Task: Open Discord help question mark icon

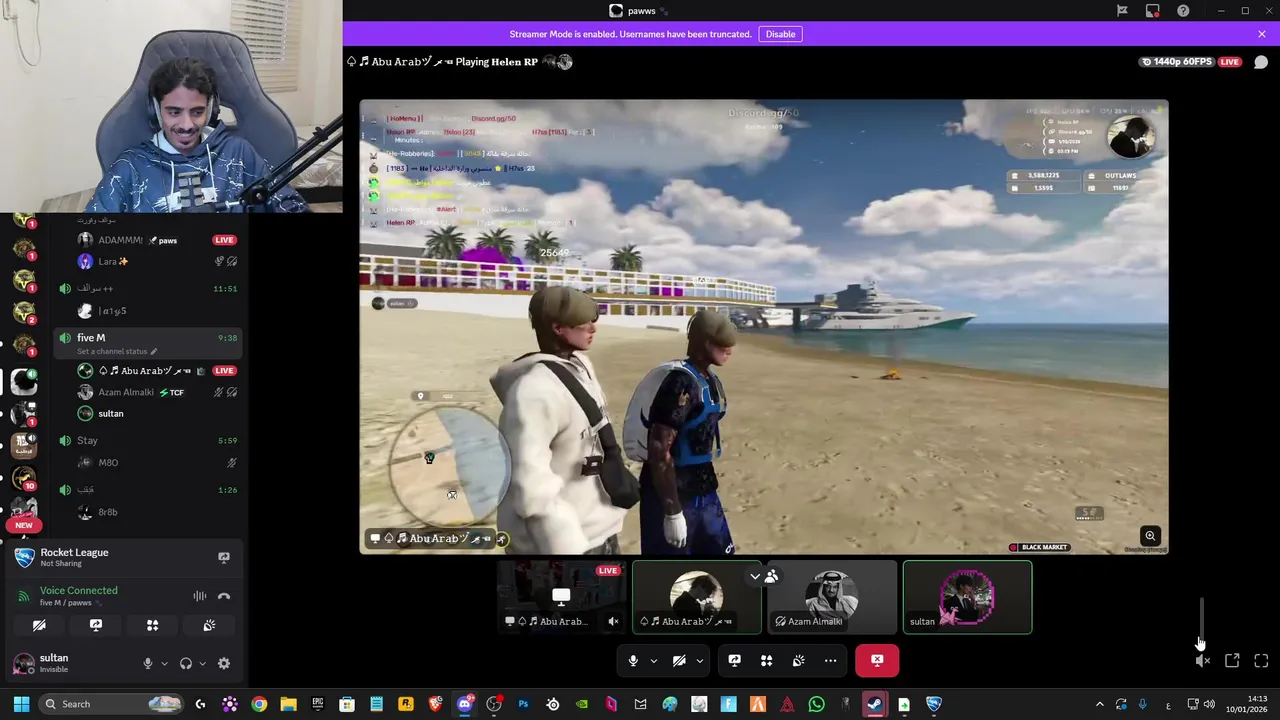Action: tap(1184, 11)
